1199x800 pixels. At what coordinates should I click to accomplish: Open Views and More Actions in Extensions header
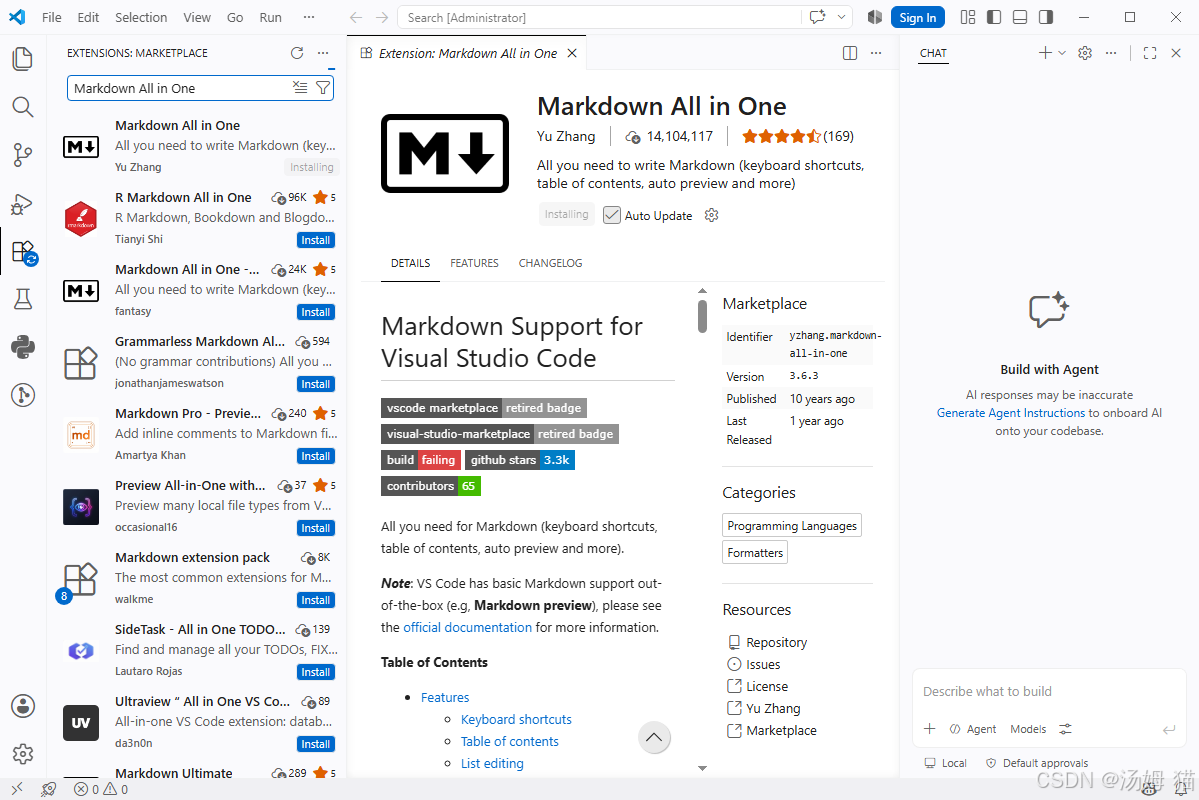323,53
